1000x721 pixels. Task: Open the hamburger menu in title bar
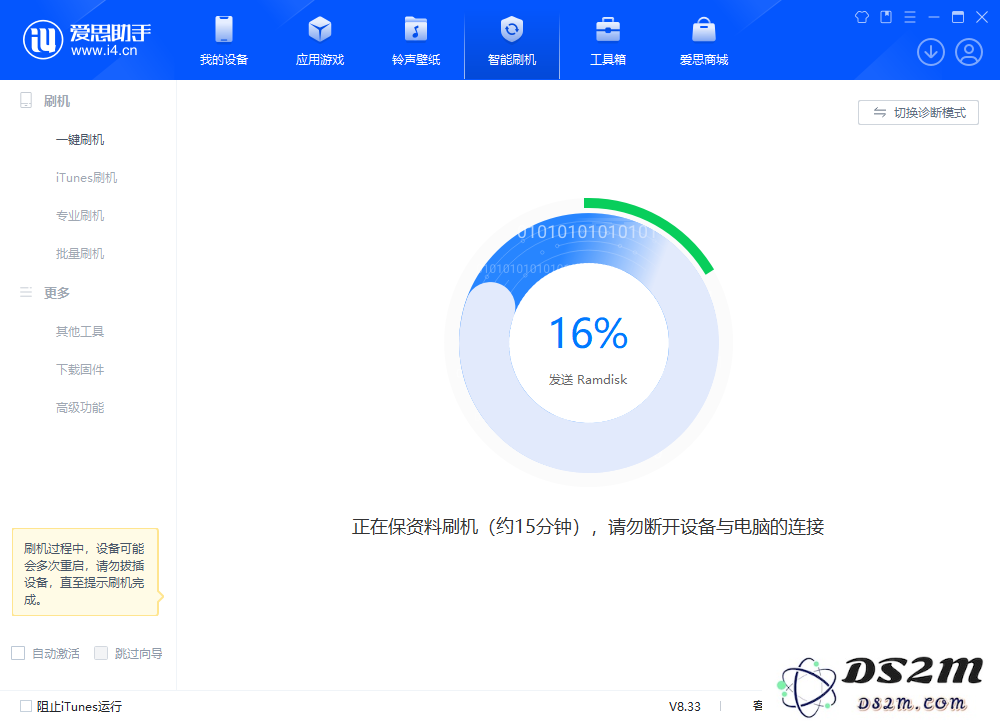click(x=910, y=17)
